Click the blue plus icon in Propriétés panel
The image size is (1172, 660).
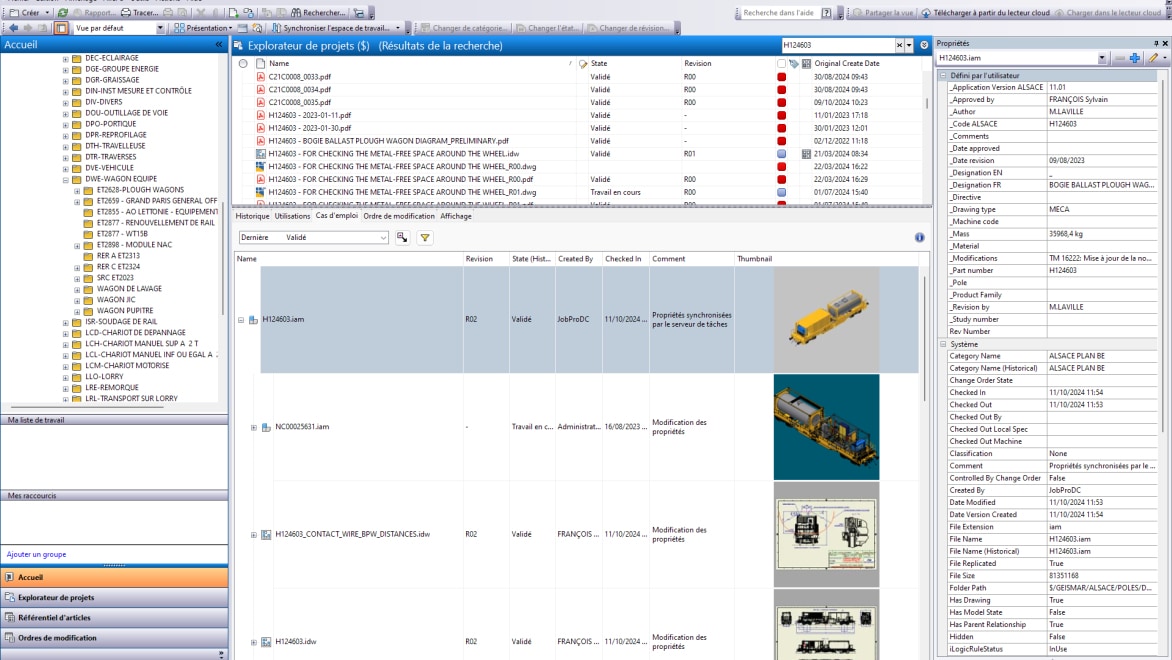pyautogui.click(x=1135, y=59)
